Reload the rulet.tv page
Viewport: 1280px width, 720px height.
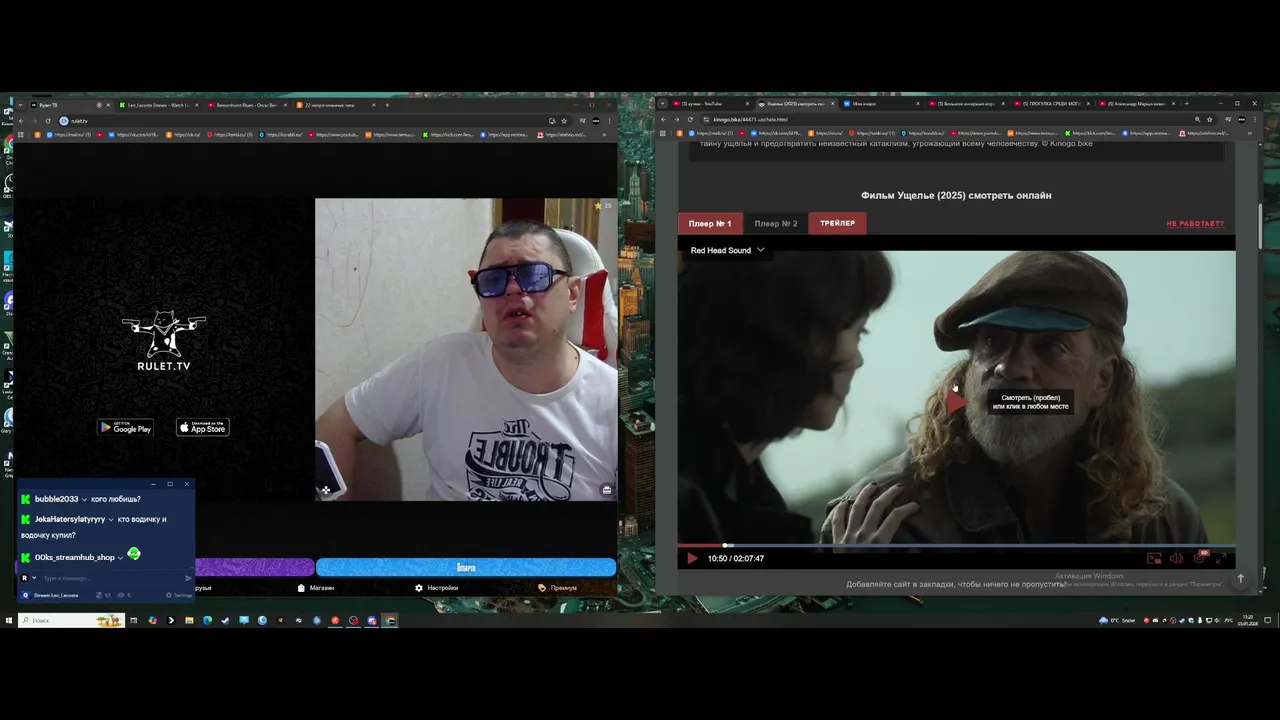[47, 121]
